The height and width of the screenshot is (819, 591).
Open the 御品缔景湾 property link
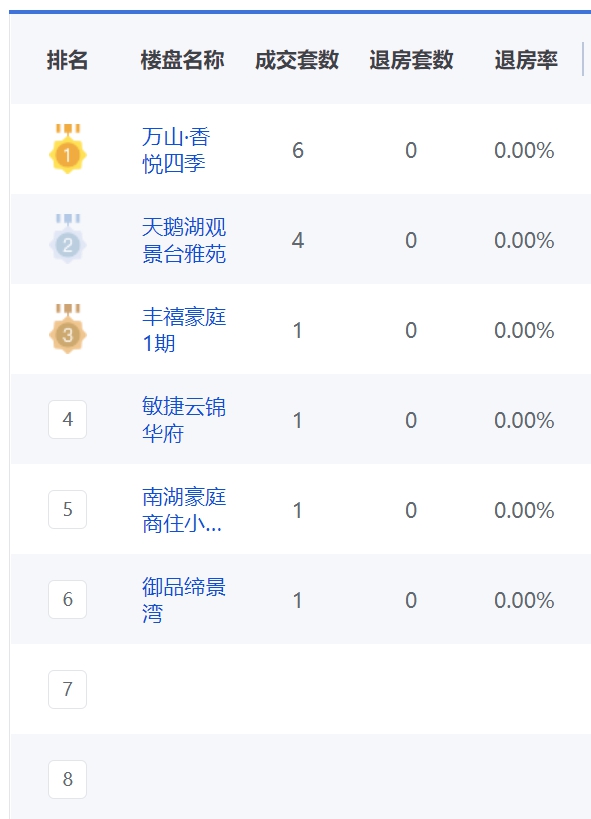point(184,600)
